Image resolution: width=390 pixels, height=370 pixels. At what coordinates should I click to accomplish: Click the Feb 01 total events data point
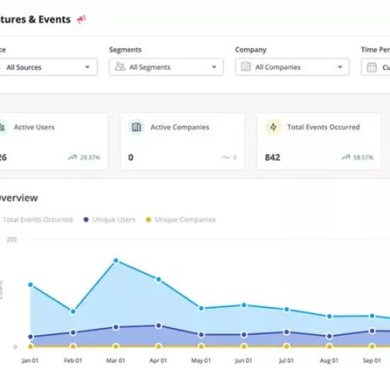[73, 312]
